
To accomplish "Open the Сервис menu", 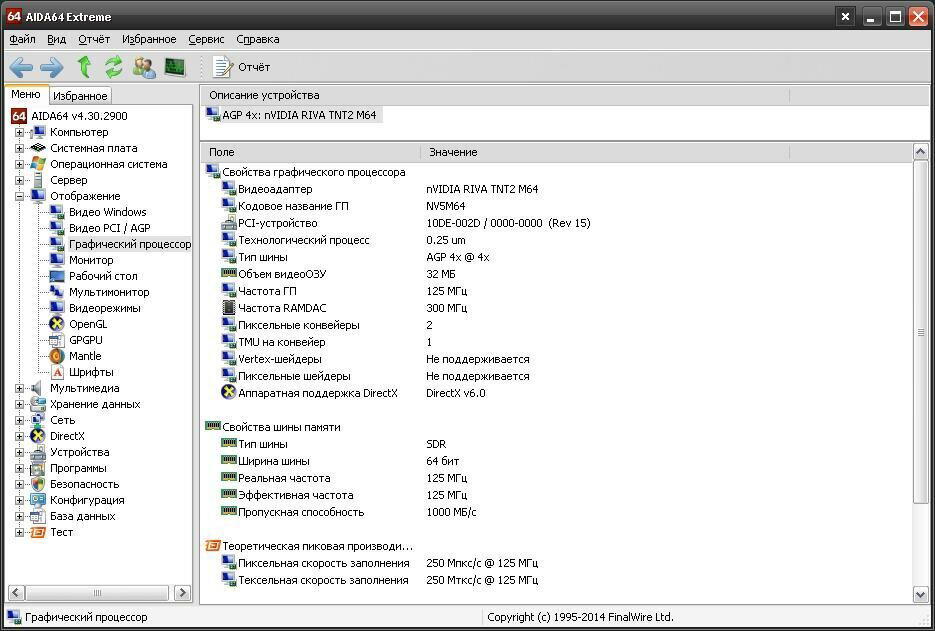I will coord(206,39).
